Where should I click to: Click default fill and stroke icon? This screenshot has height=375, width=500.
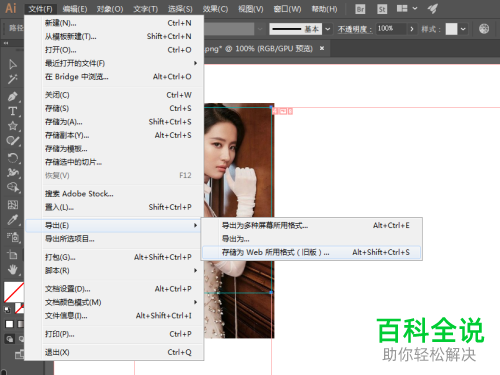pos(7,310)
